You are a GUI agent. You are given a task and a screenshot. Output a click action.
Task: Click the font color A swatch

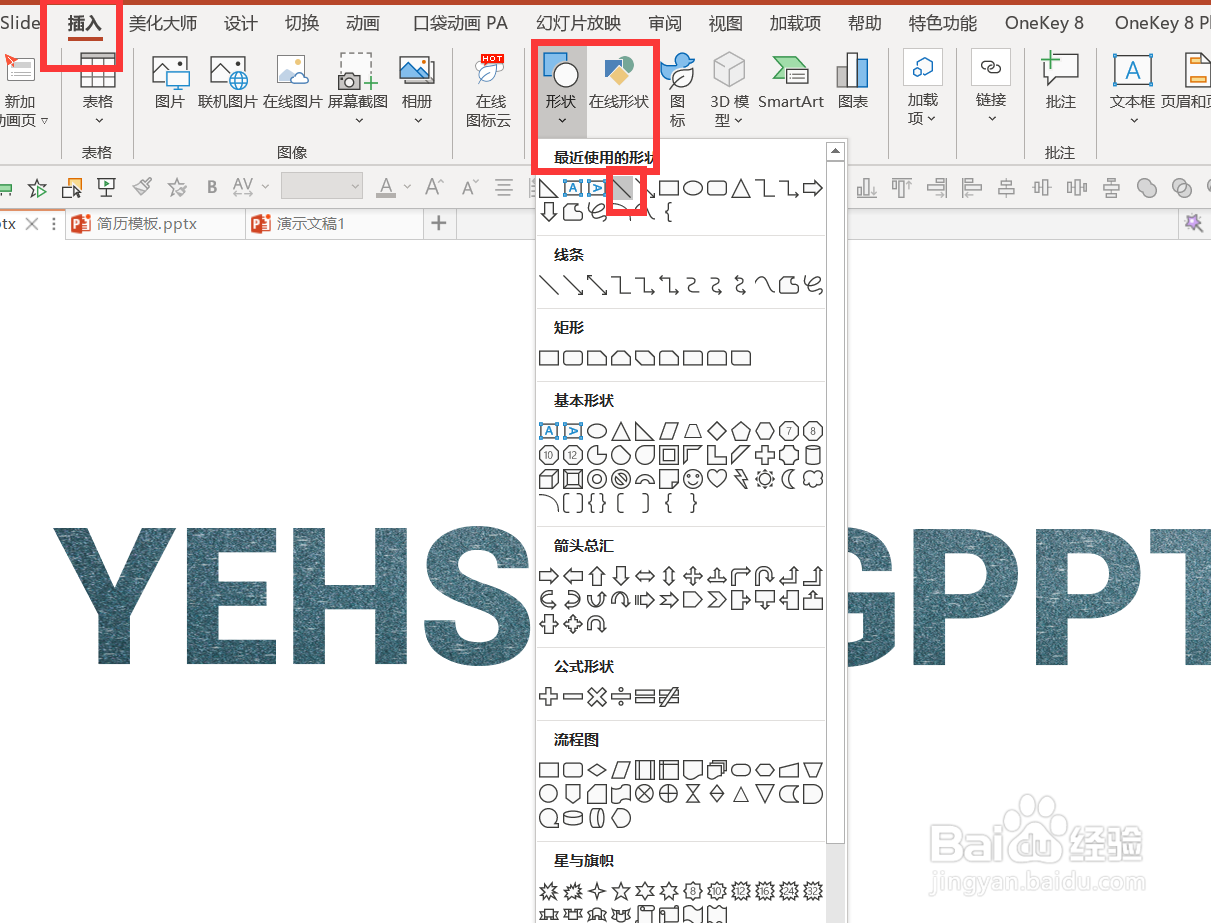click(387, 187)
